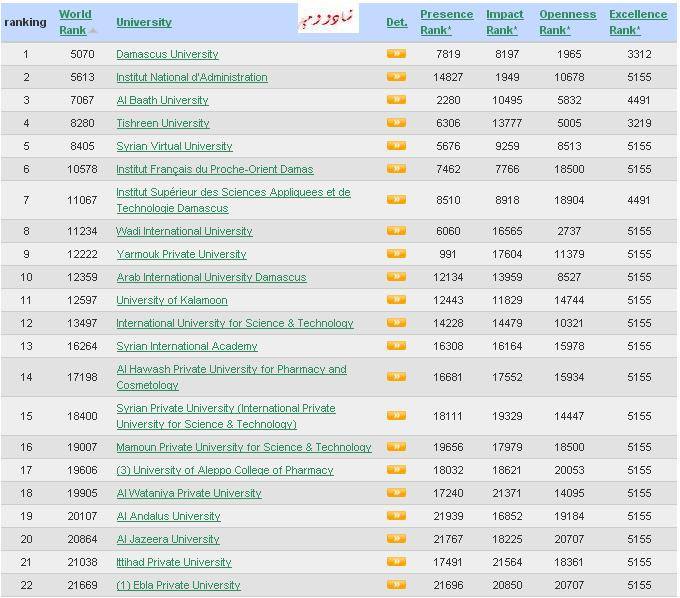The height and width of the screenshot is (598, 680).
Task: Visit Arab International University Damascus link
Action: coord(211,277)
